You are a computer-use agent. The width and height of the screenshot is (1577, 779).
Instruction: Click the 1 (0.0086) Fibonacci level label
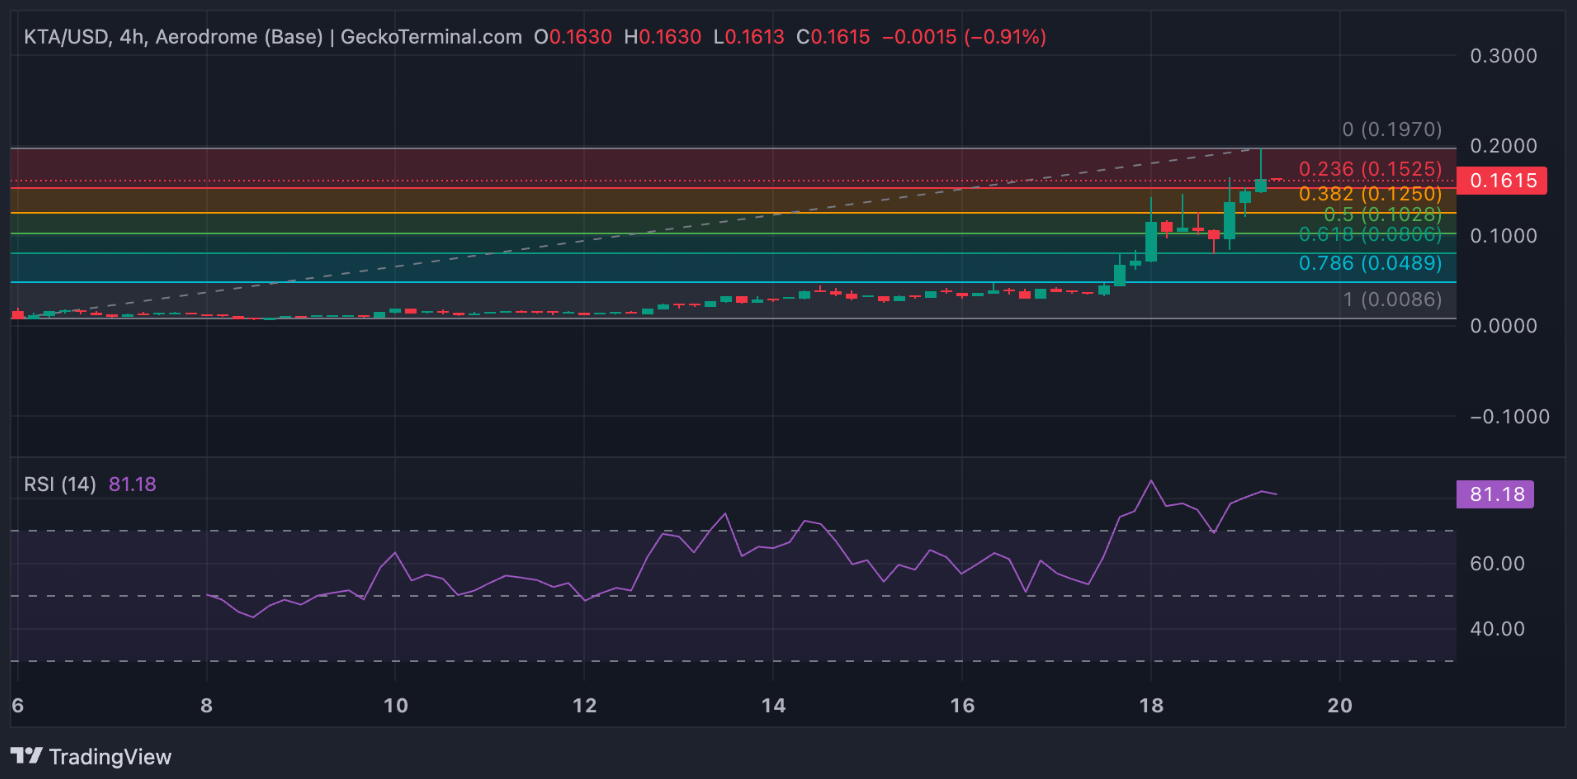1391,299
